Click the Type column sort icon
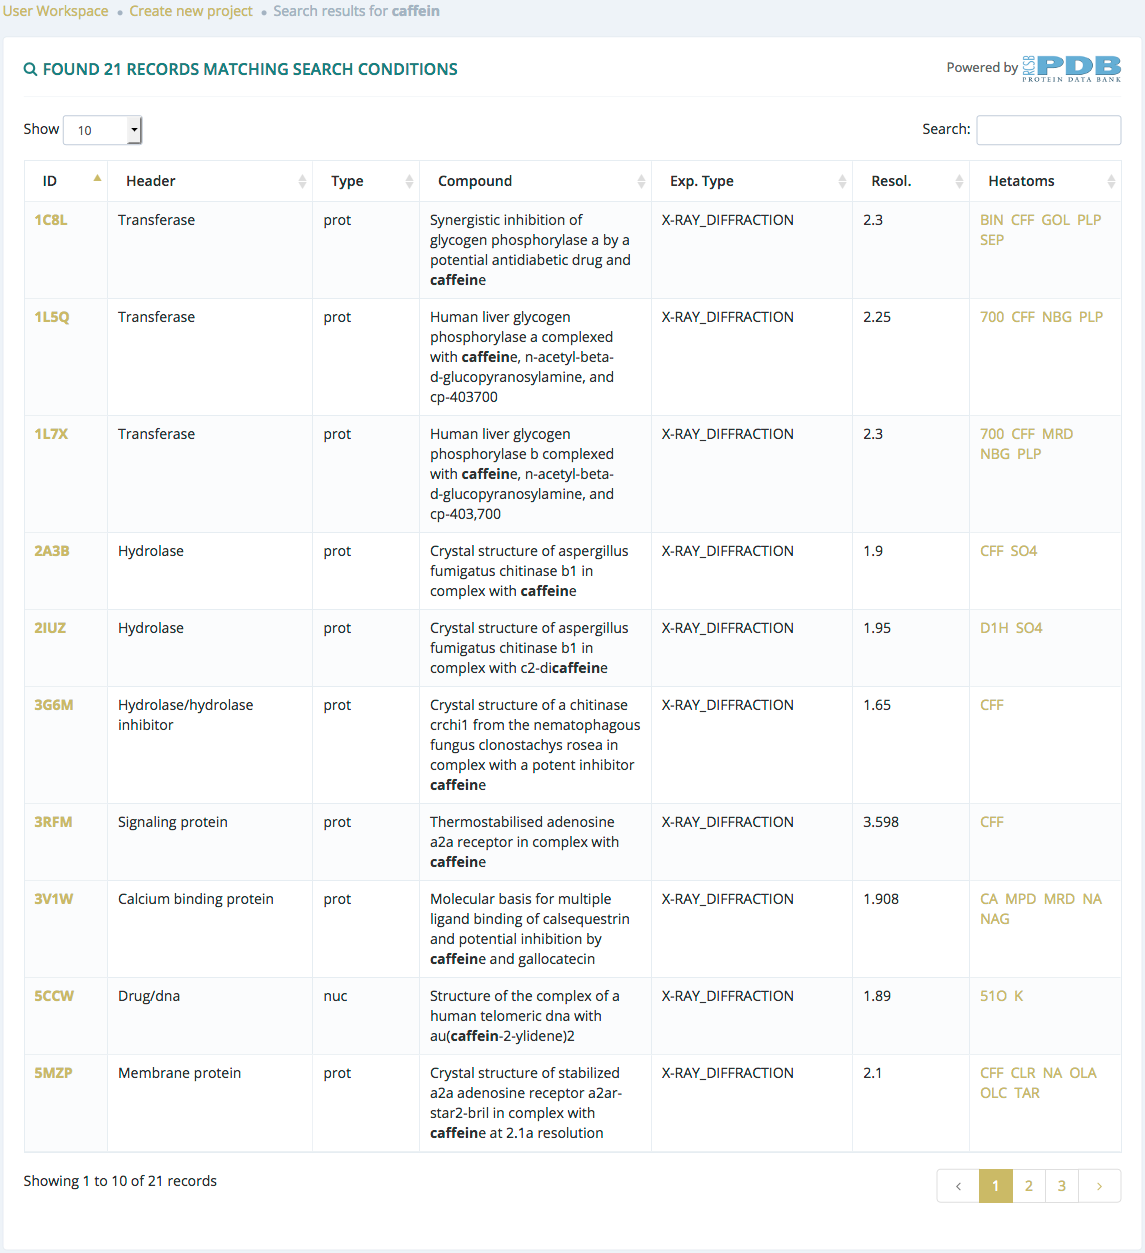Screen dimensions: 1145x1253 click(409, 181)
